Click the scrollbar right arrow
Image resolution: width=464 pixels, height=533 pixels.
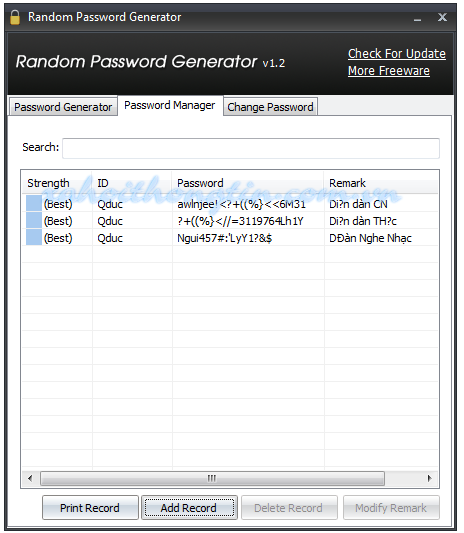point(430,478)
